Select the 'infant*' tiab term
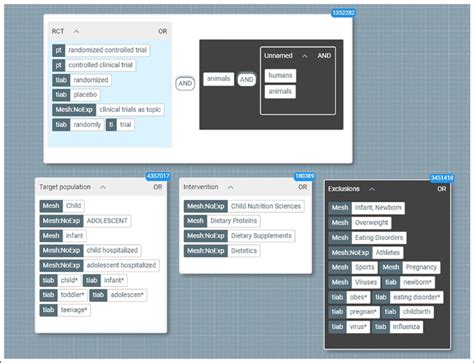474x363 pixels. [x=114, y=280]
